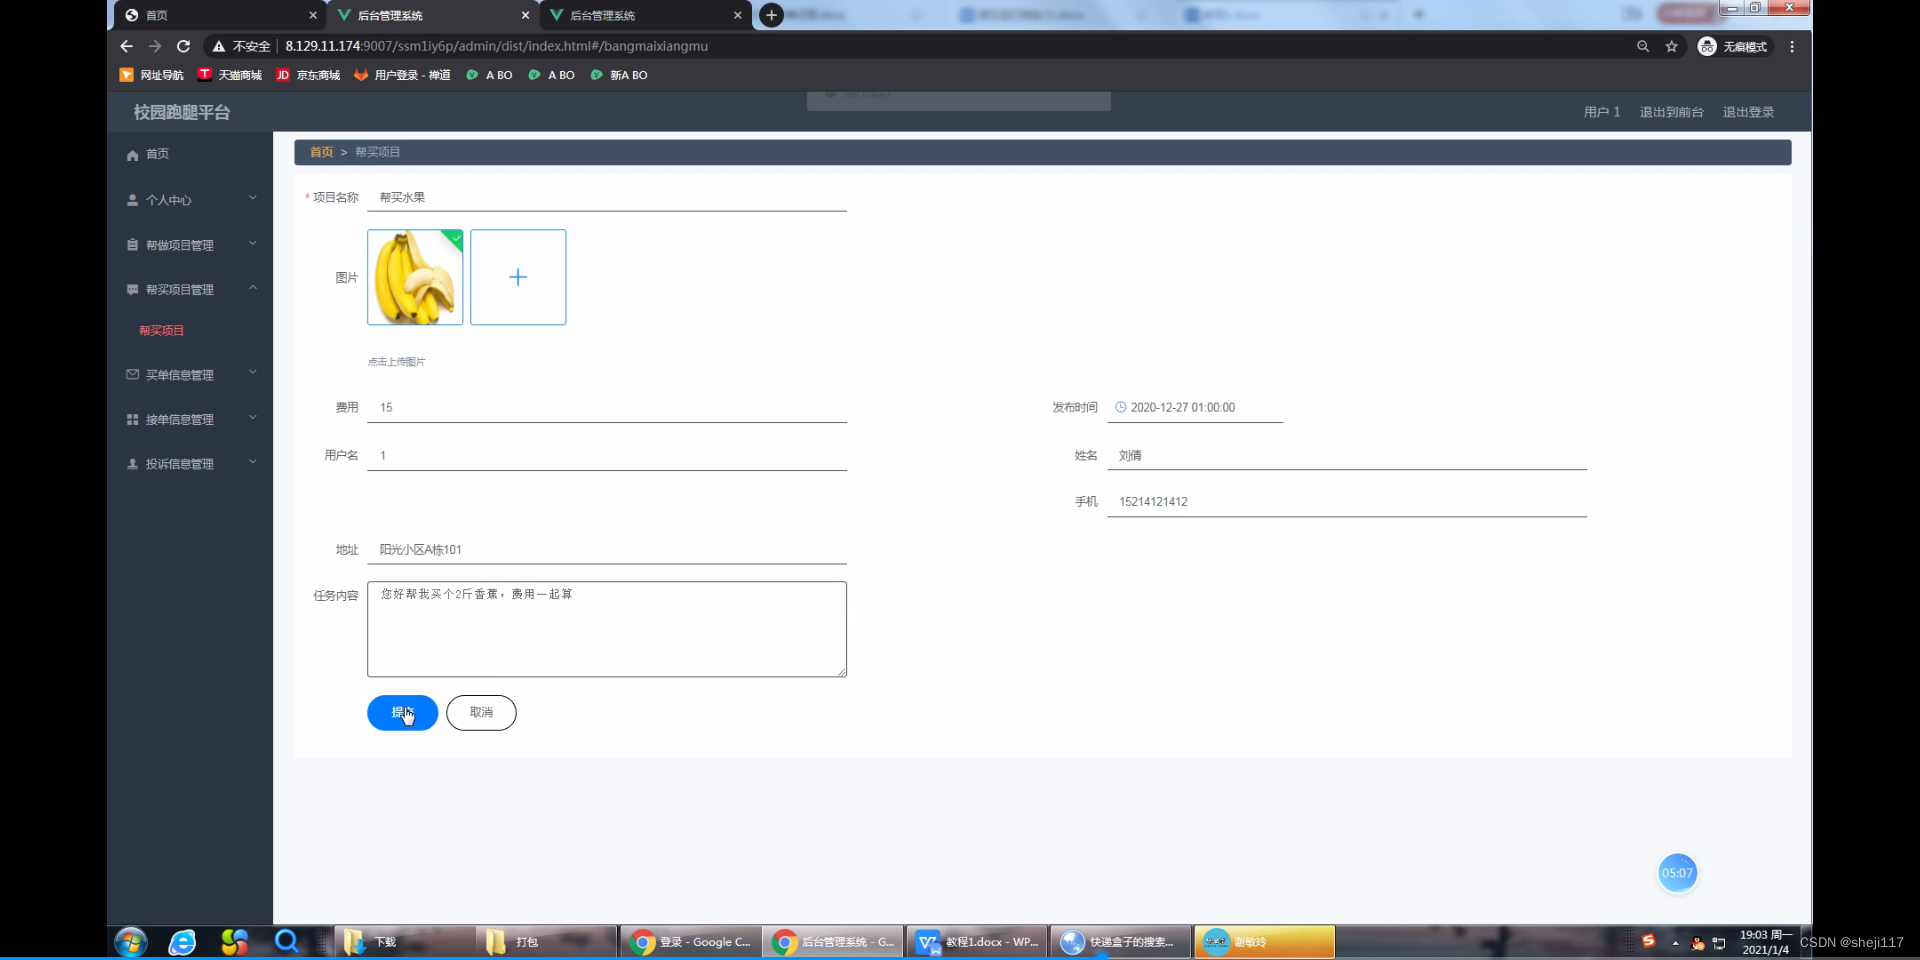Click the 地址 input field
Image resolution: width=1920 pixels, height=960 pixels.
[607, 550]
